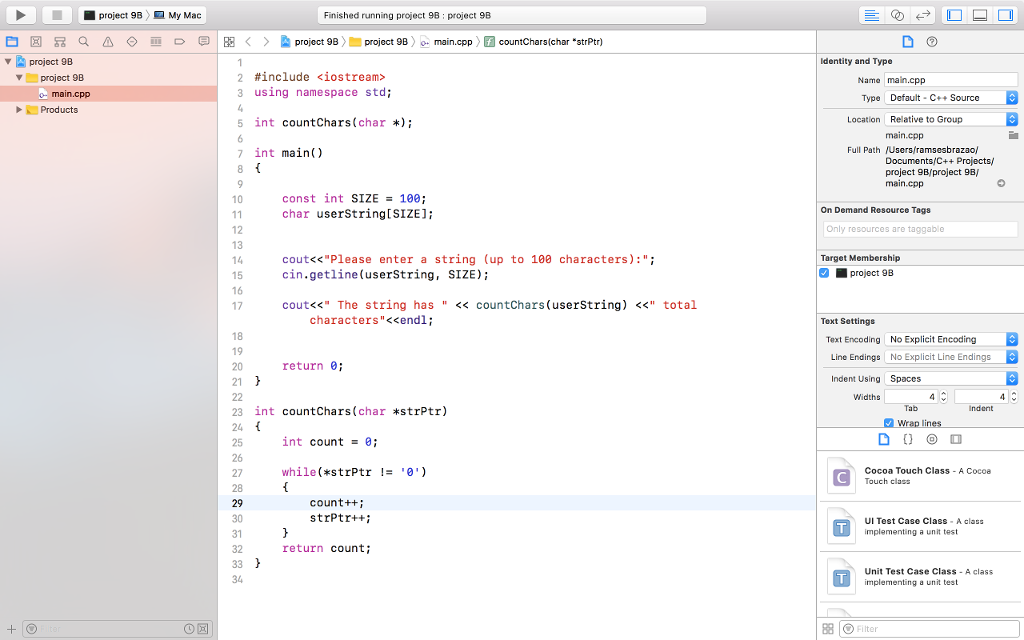The image size is (1024, 640).
Task: Click the library Filter search field
Action: click(x=928, y=629)
